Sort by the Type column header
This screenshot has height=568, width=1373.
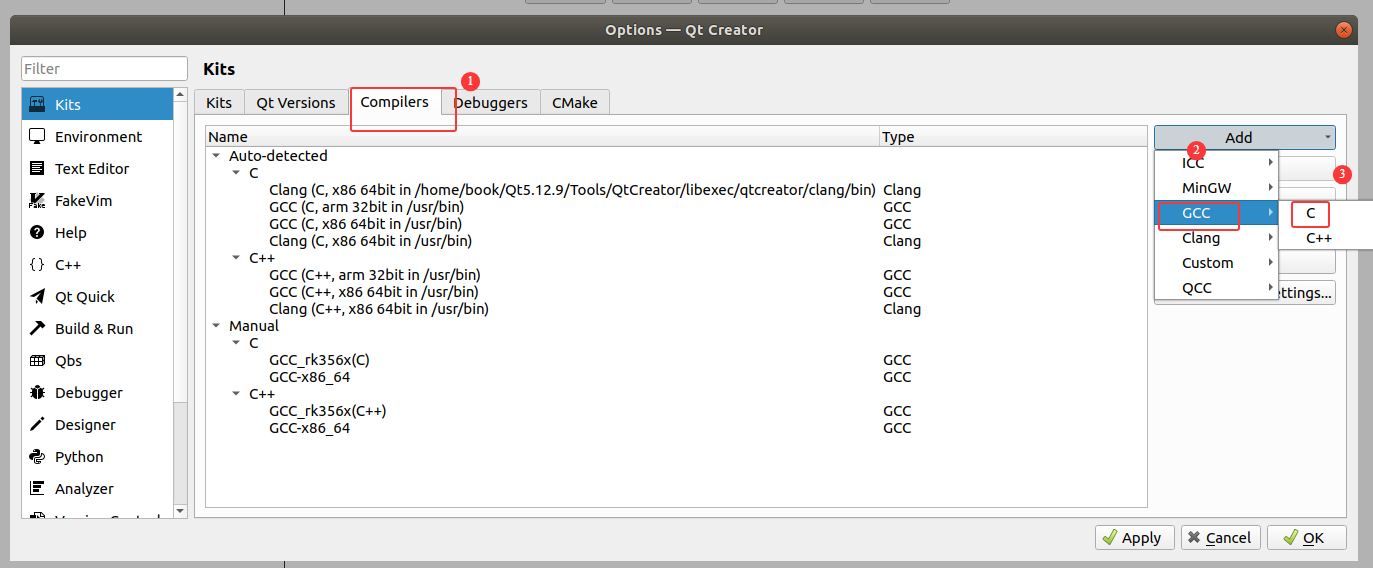(1013, 137)
